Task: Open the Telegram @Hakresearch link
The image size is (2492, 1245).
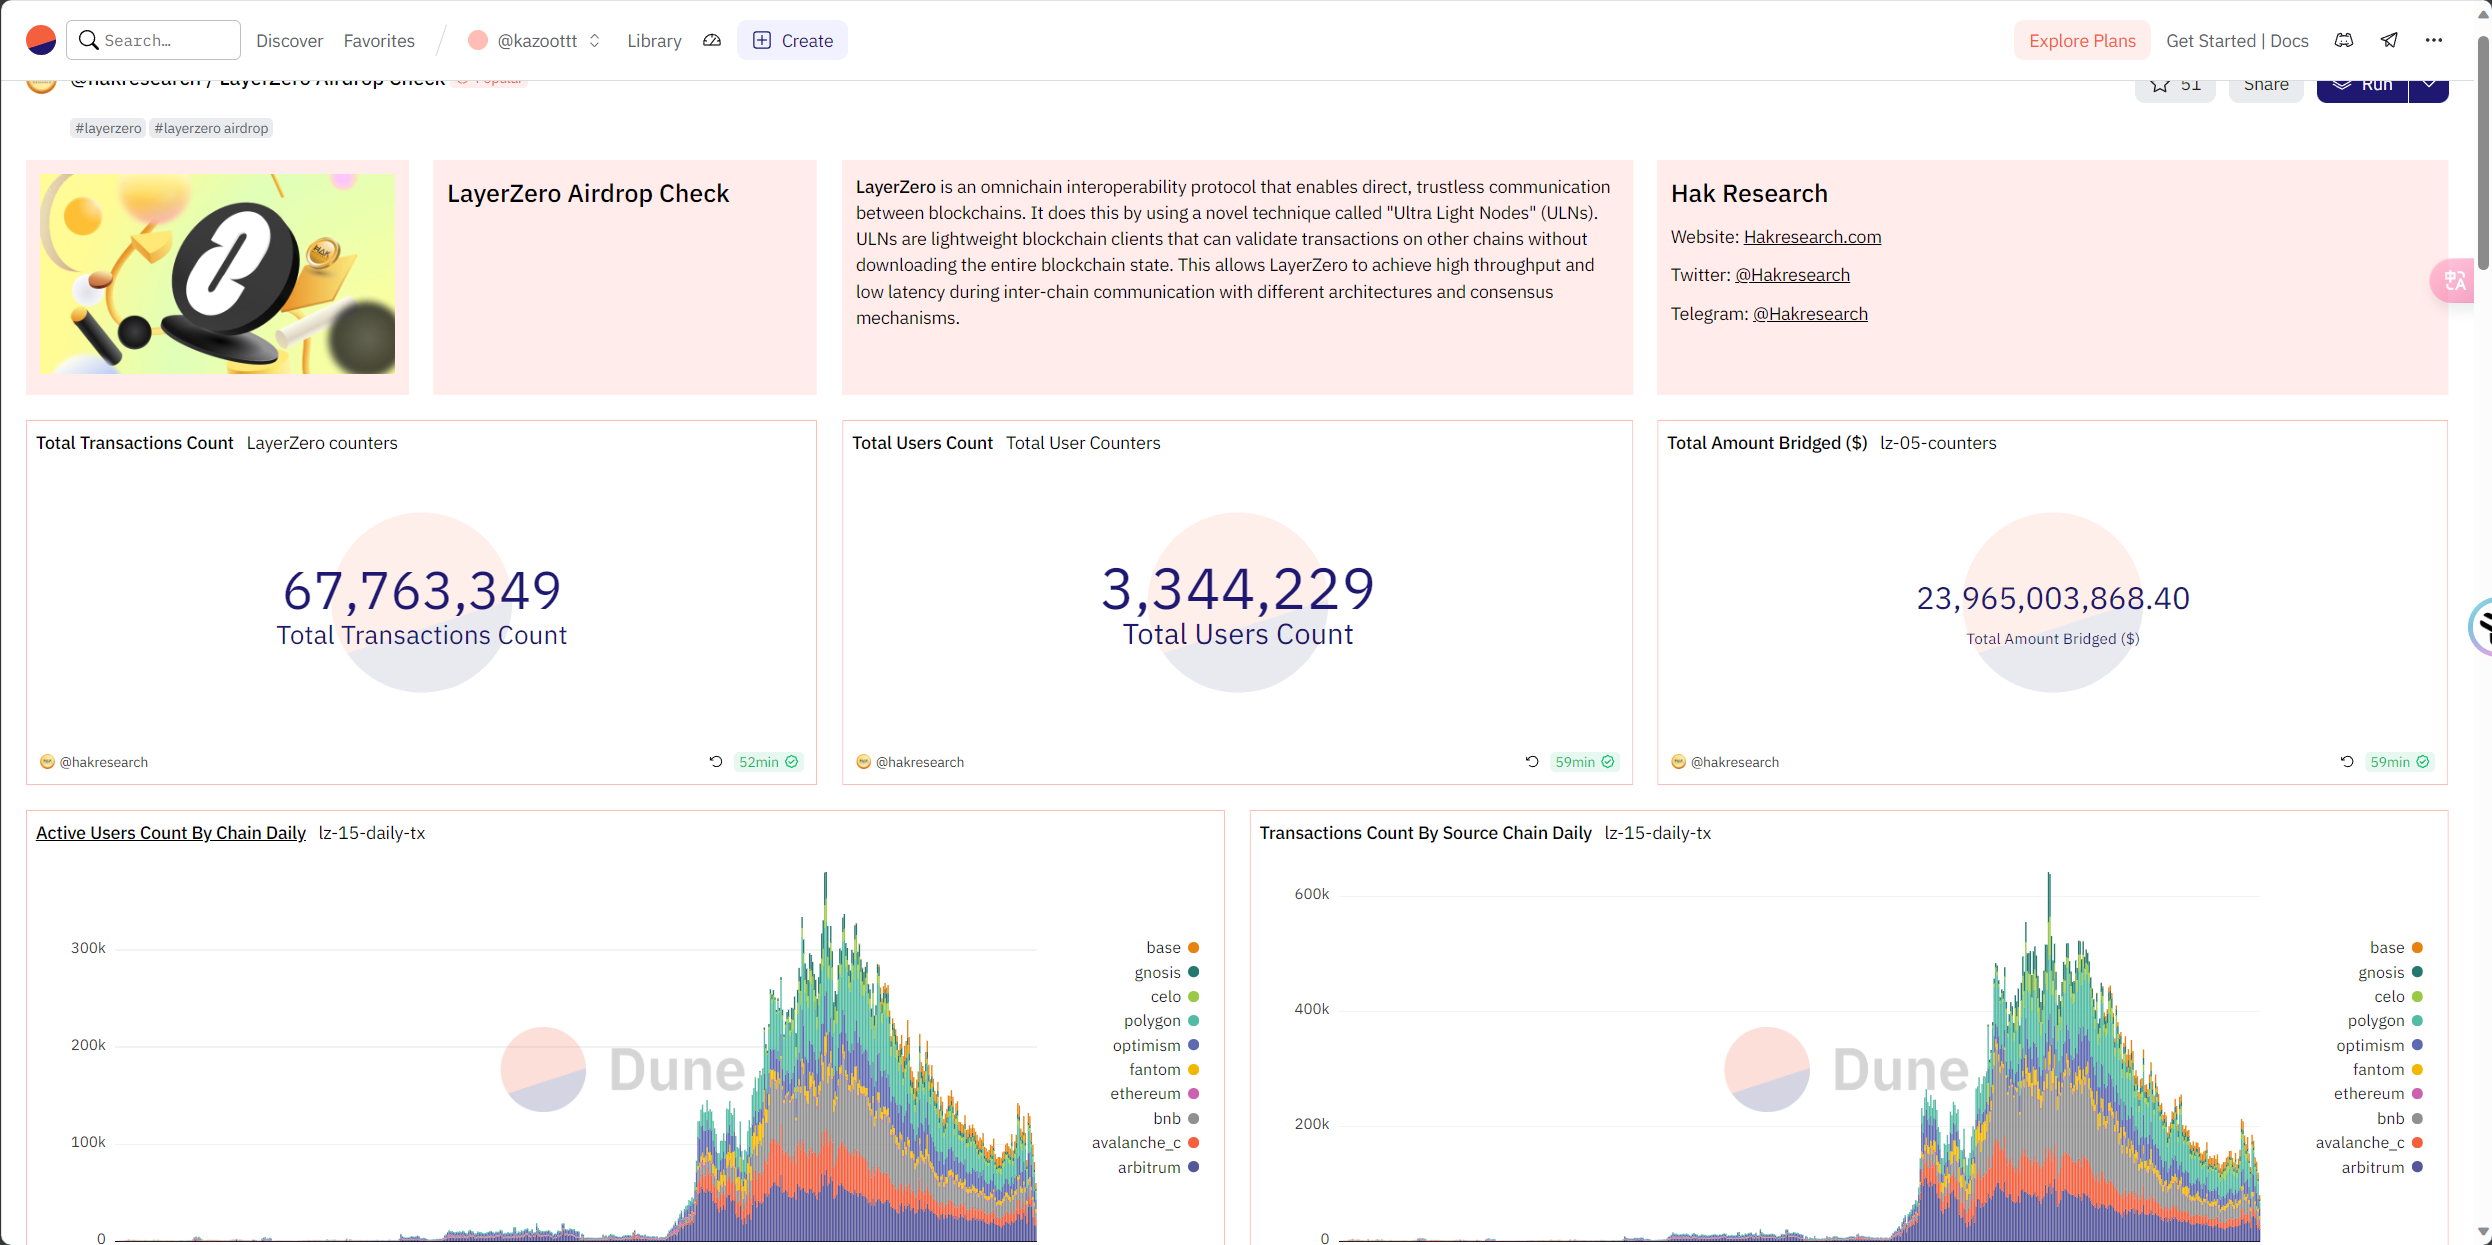Action: pos(1810,314)
